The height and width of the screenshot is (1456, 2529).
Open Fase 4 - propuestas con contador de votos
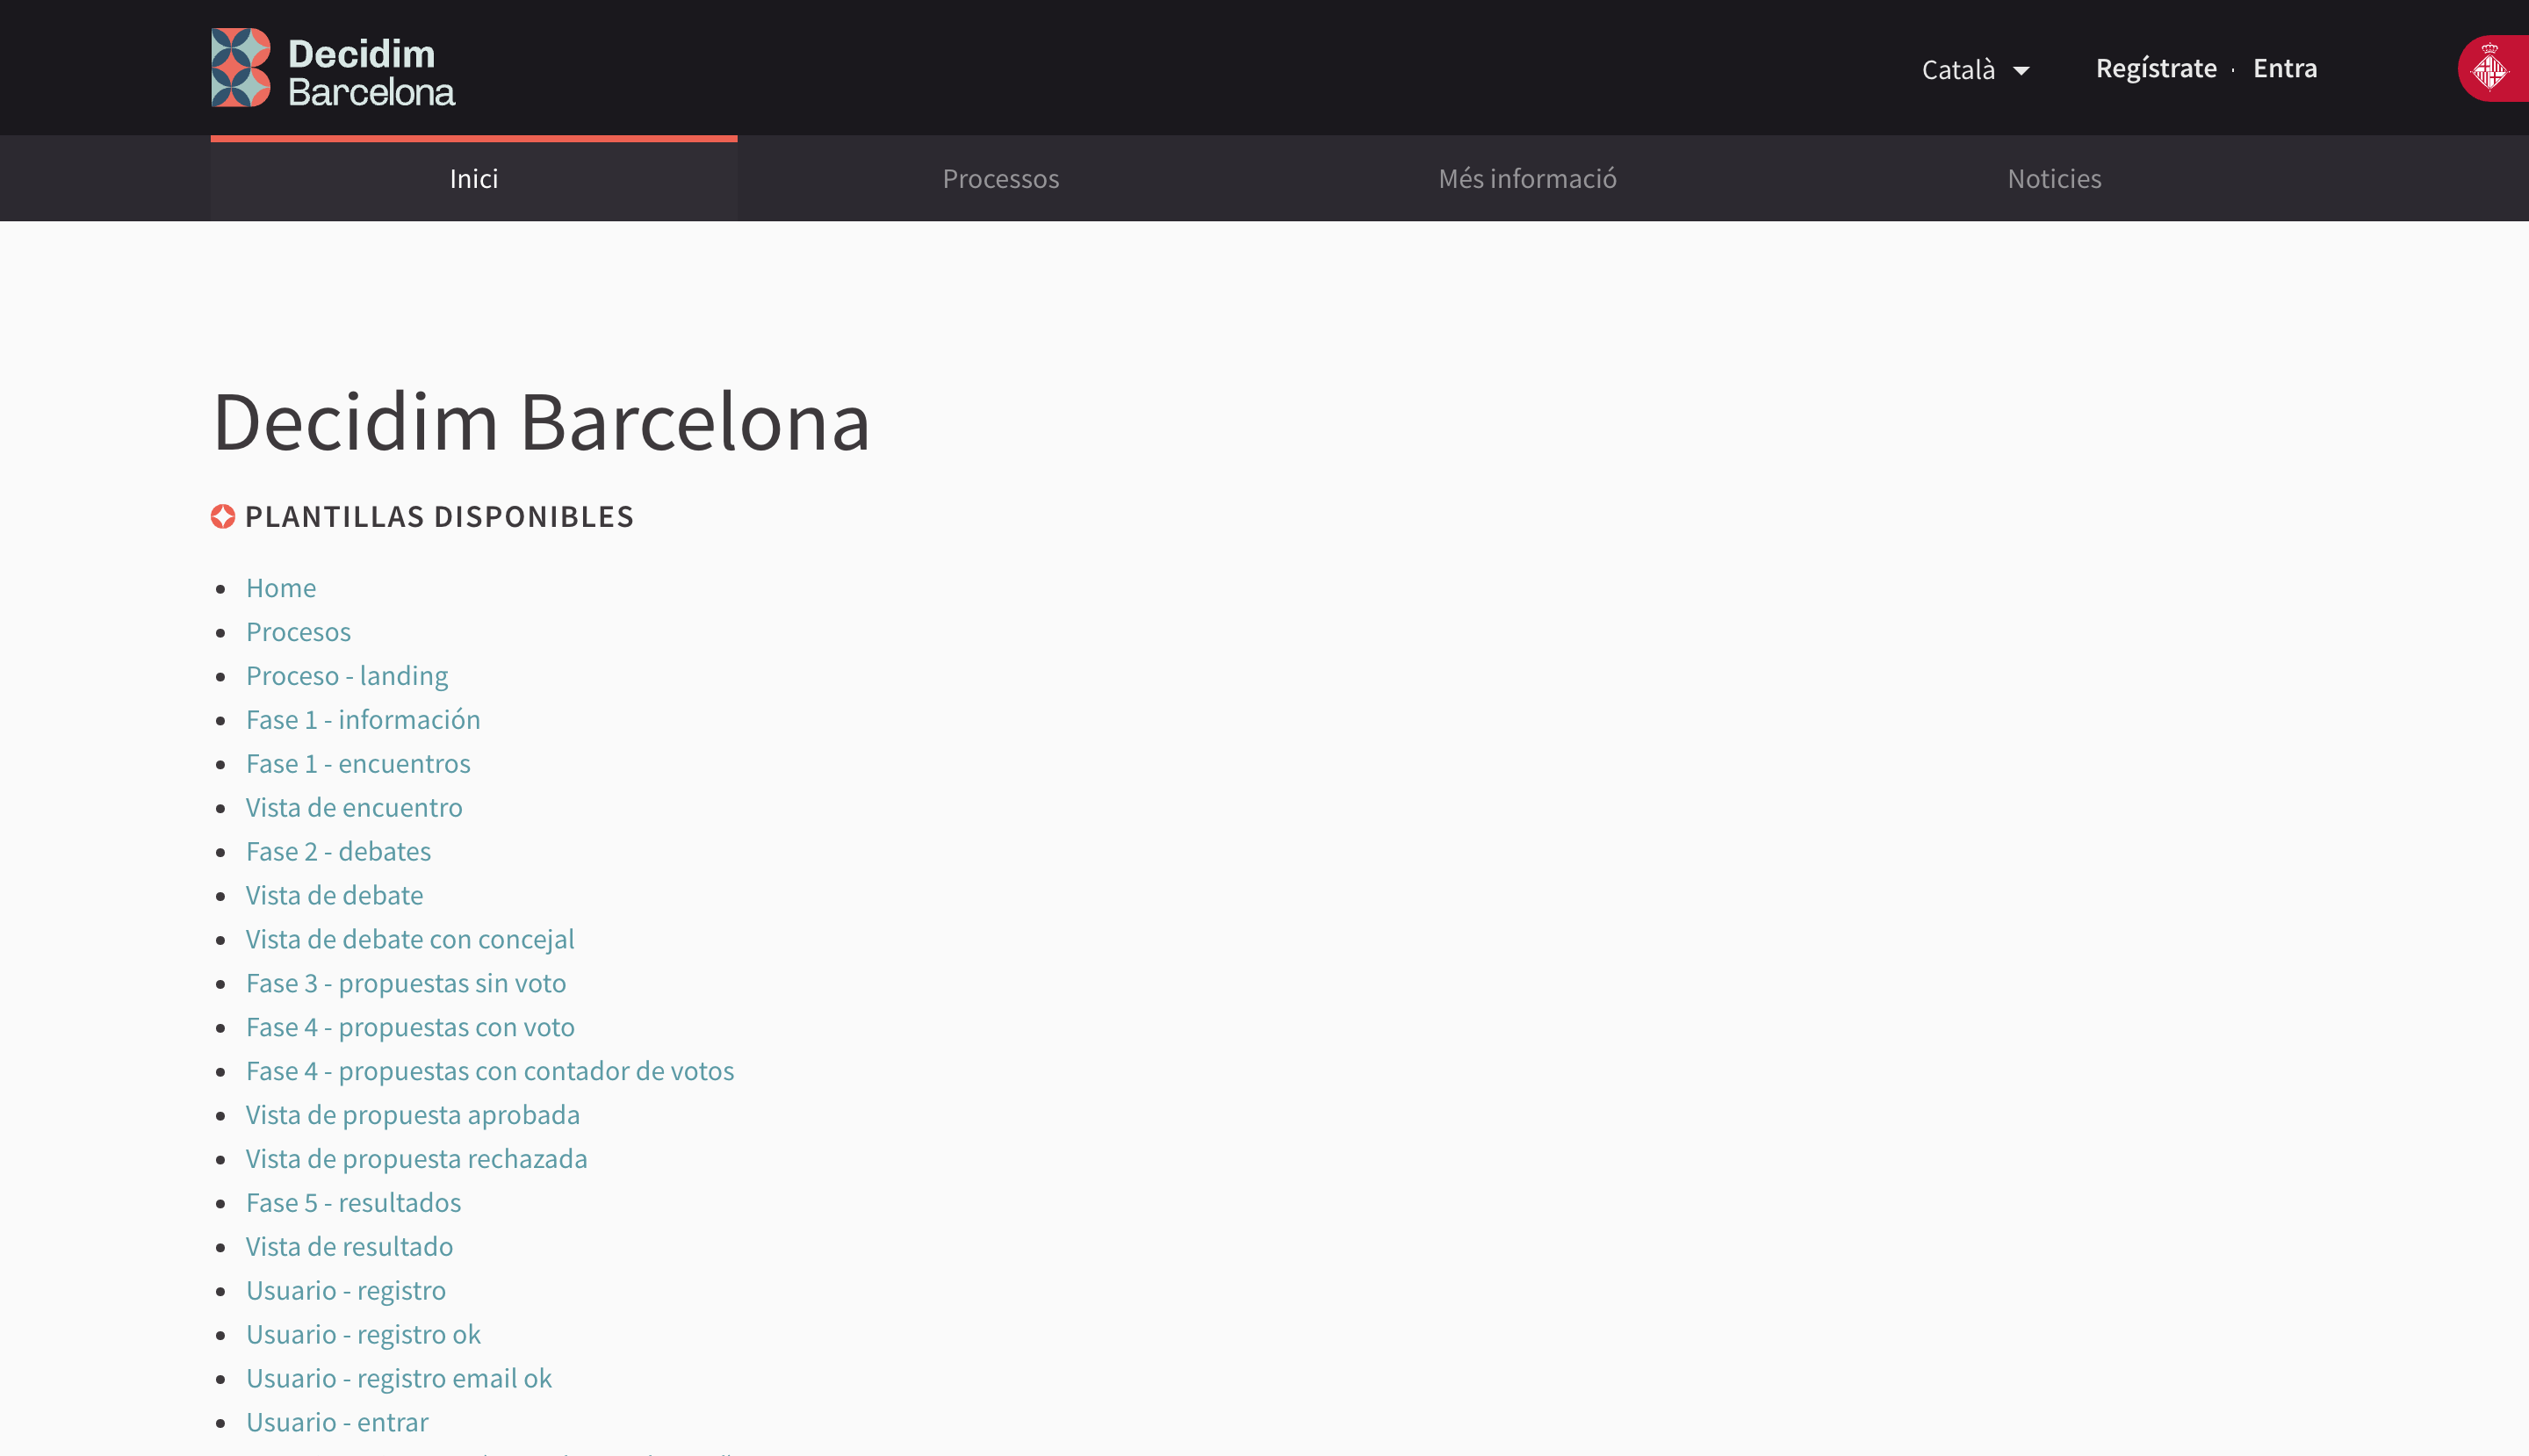[490, 1071]
